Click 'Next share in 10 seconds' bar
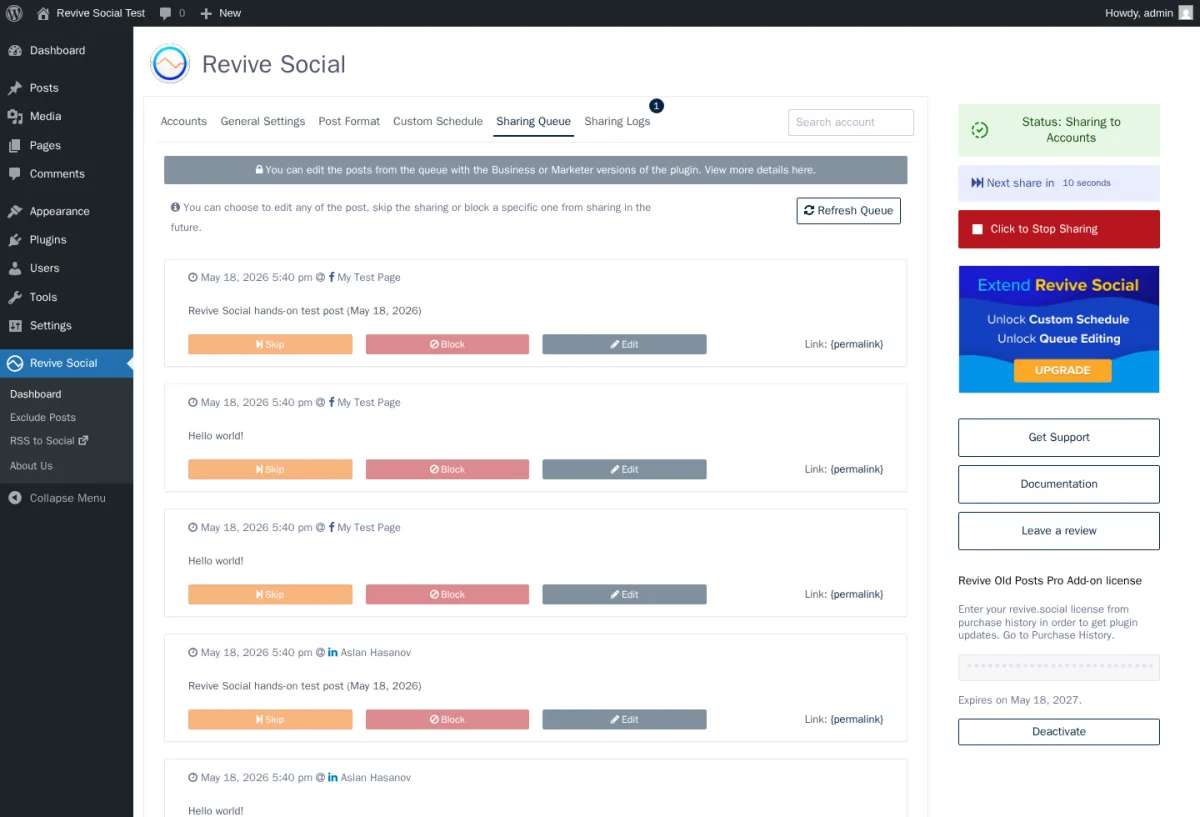The width and height of the screenshot is (1200, 817). (x=1059, y=183)
